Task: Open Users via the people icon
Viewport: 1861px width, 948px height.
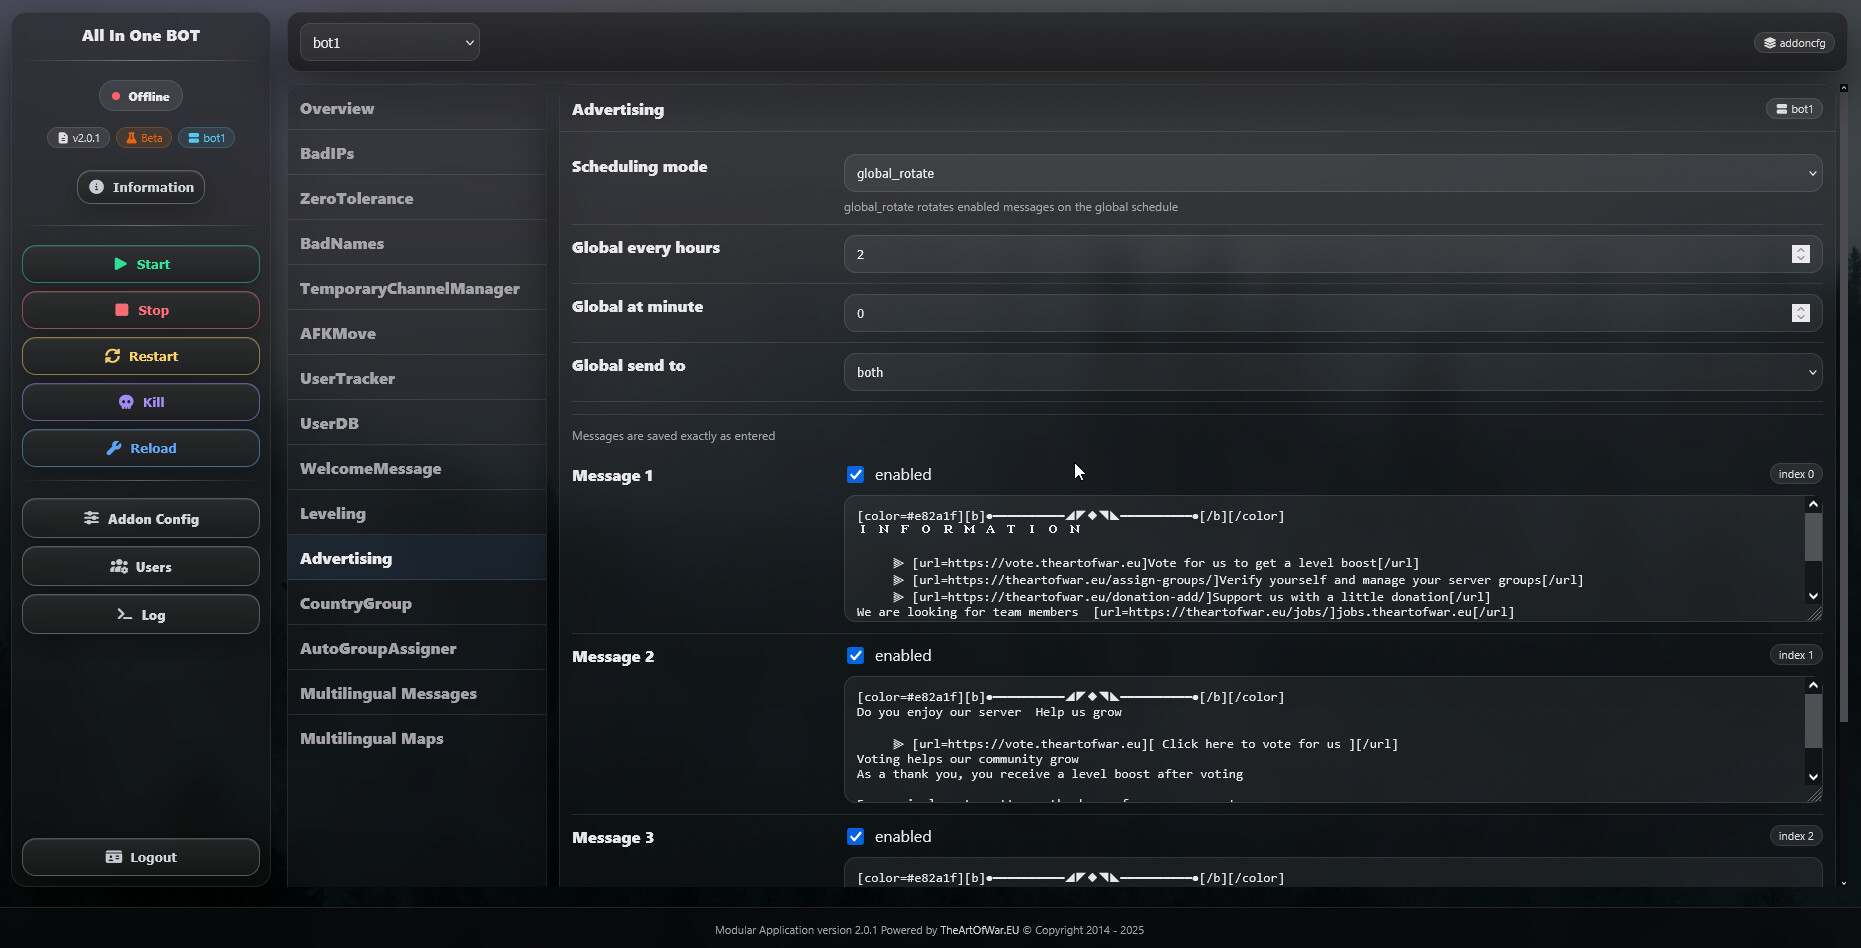Action: (119, 566)
